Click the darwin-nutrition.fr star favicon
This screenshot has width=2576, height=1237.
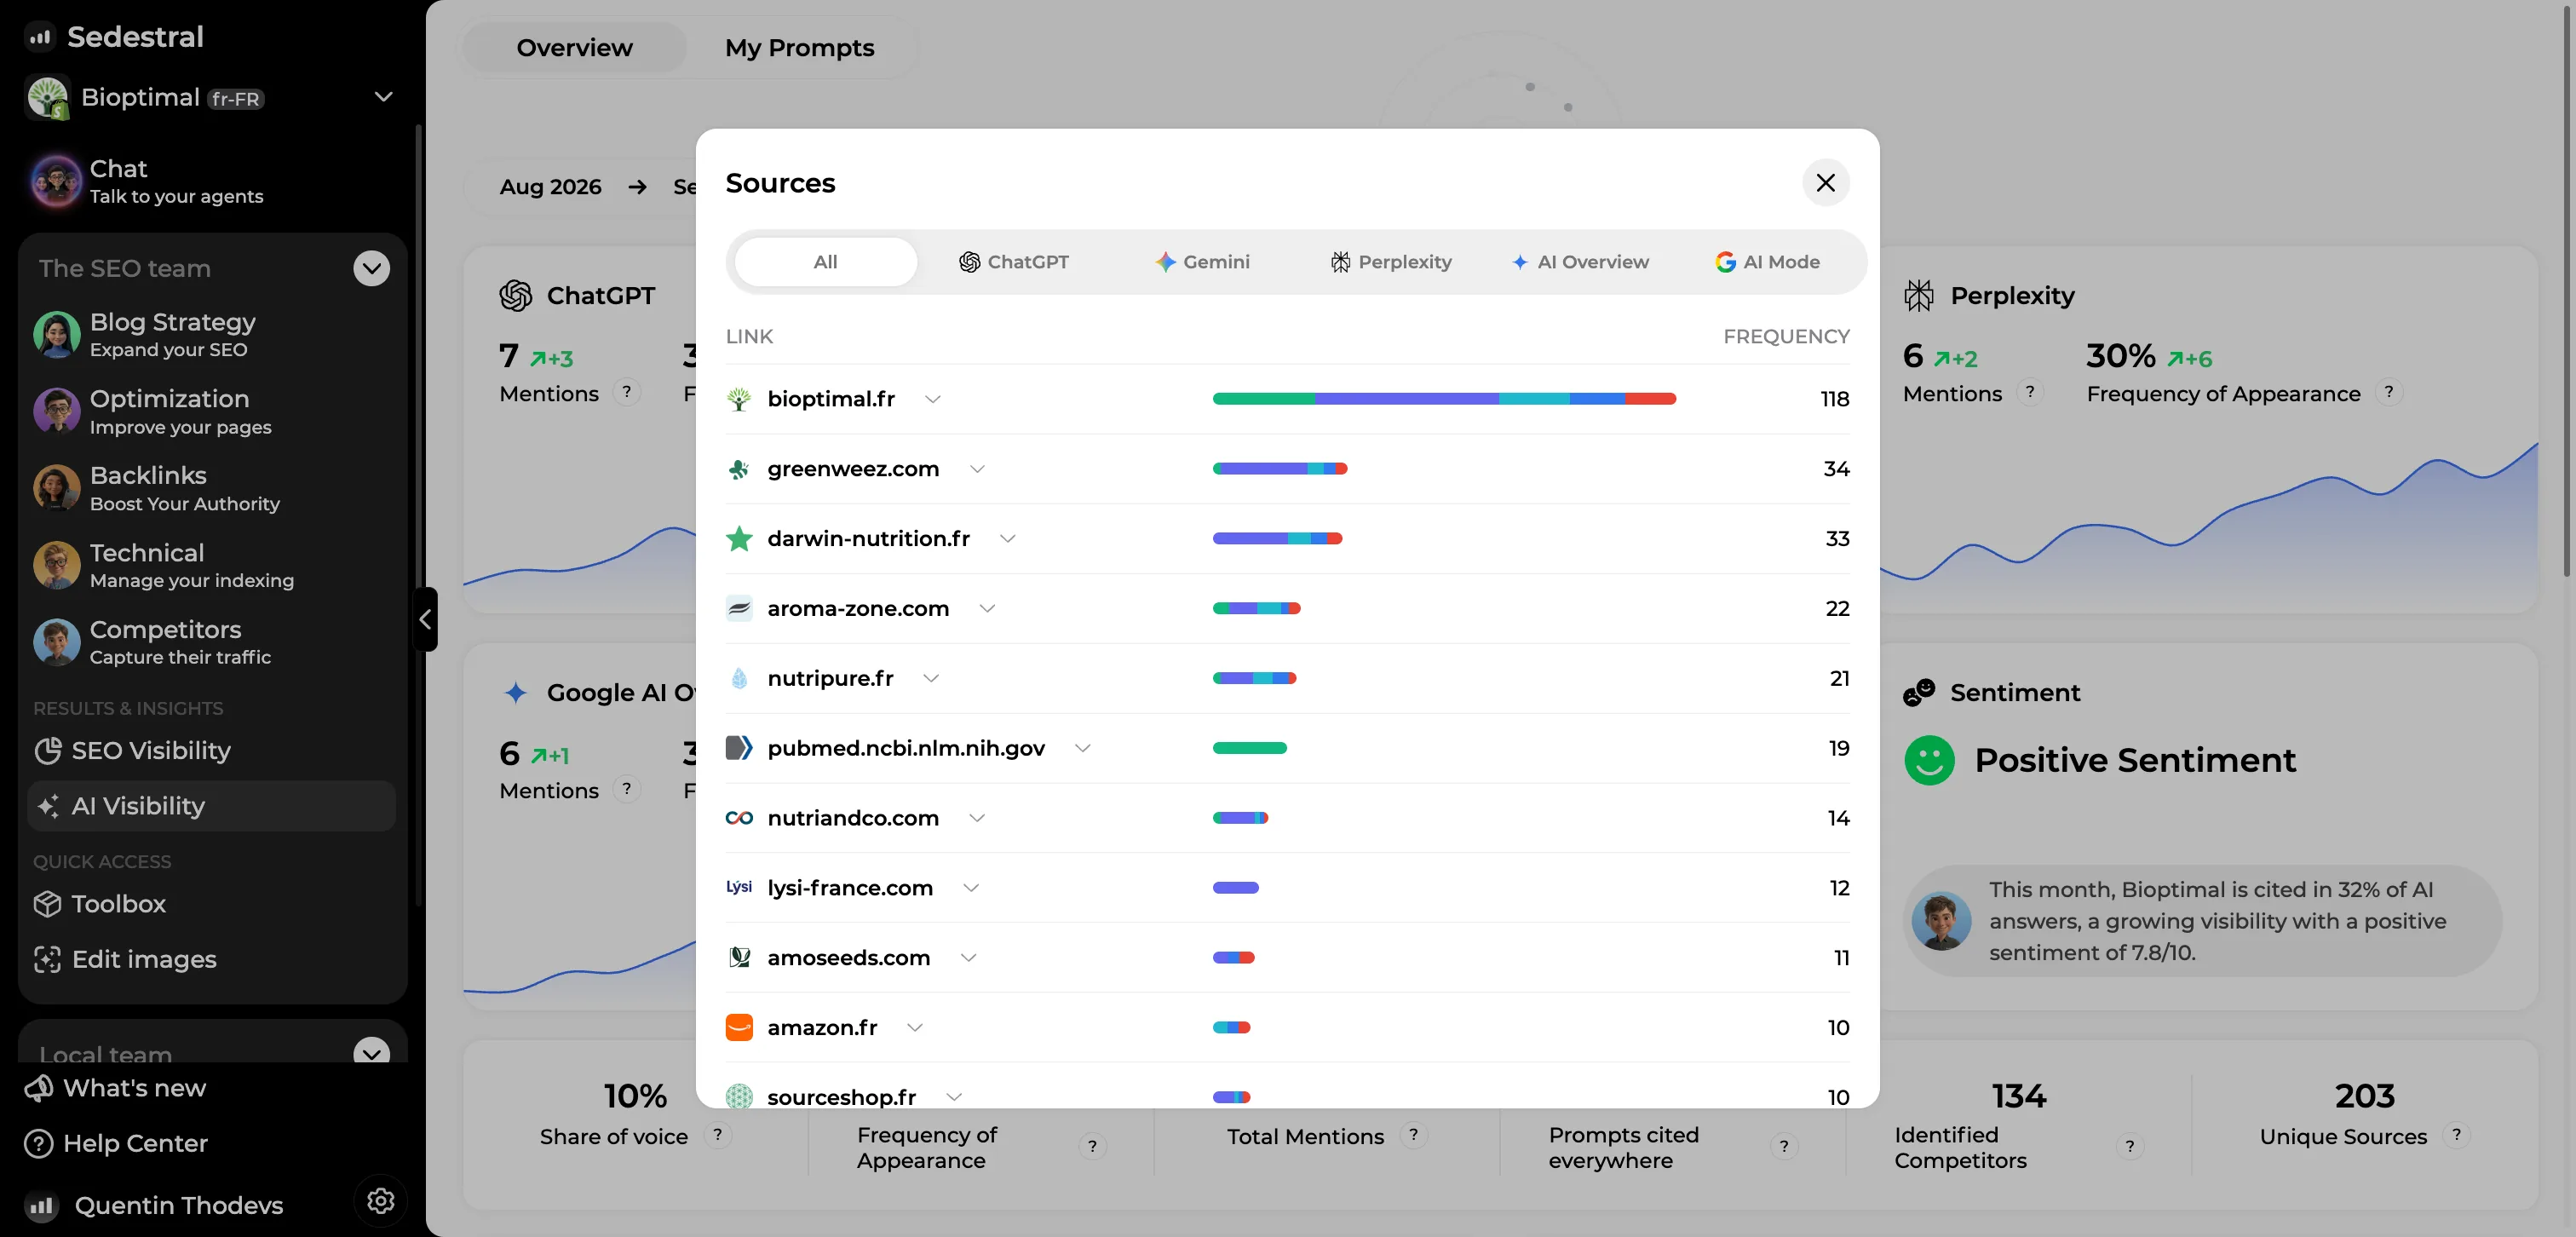click(x=739, y=539)
